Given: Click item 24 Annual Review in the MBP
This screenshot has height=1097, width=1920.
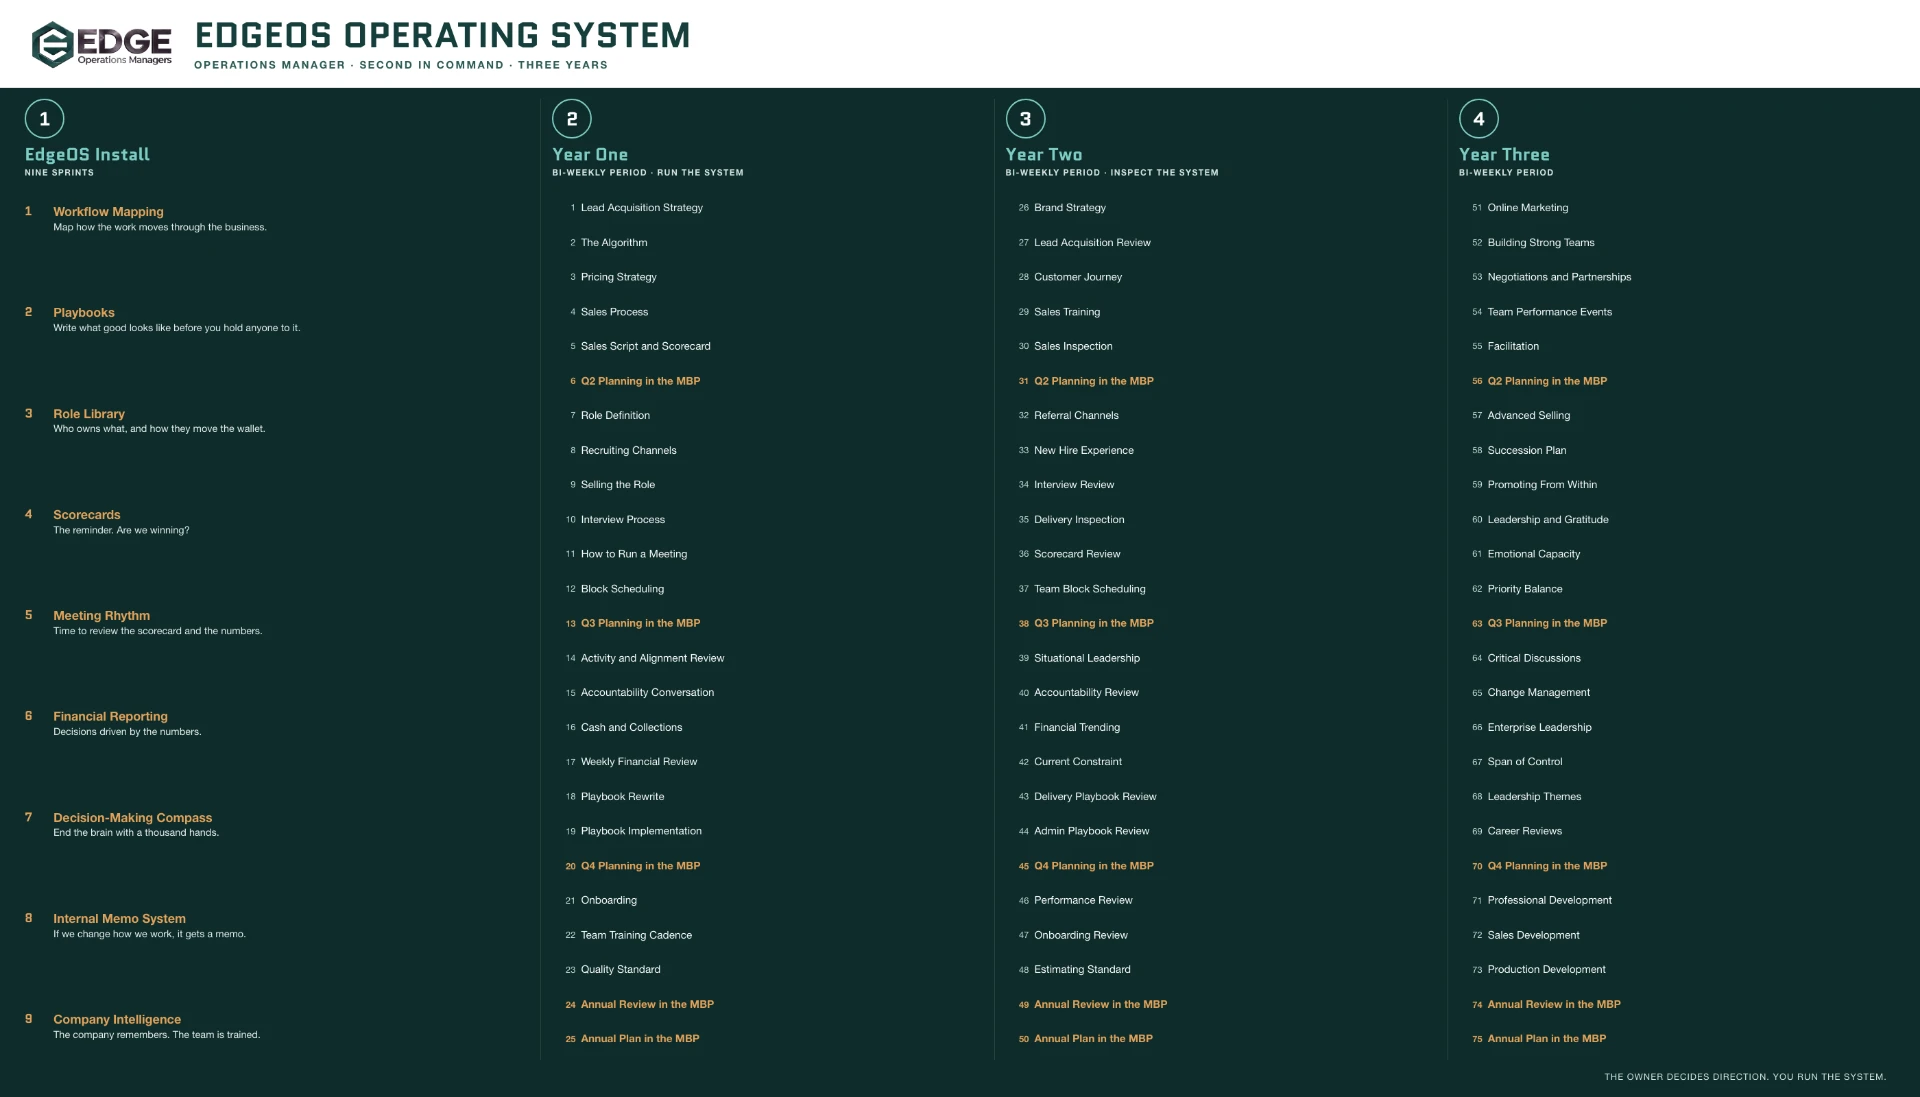Looking at the screenshot, I should coord(639,1005).
